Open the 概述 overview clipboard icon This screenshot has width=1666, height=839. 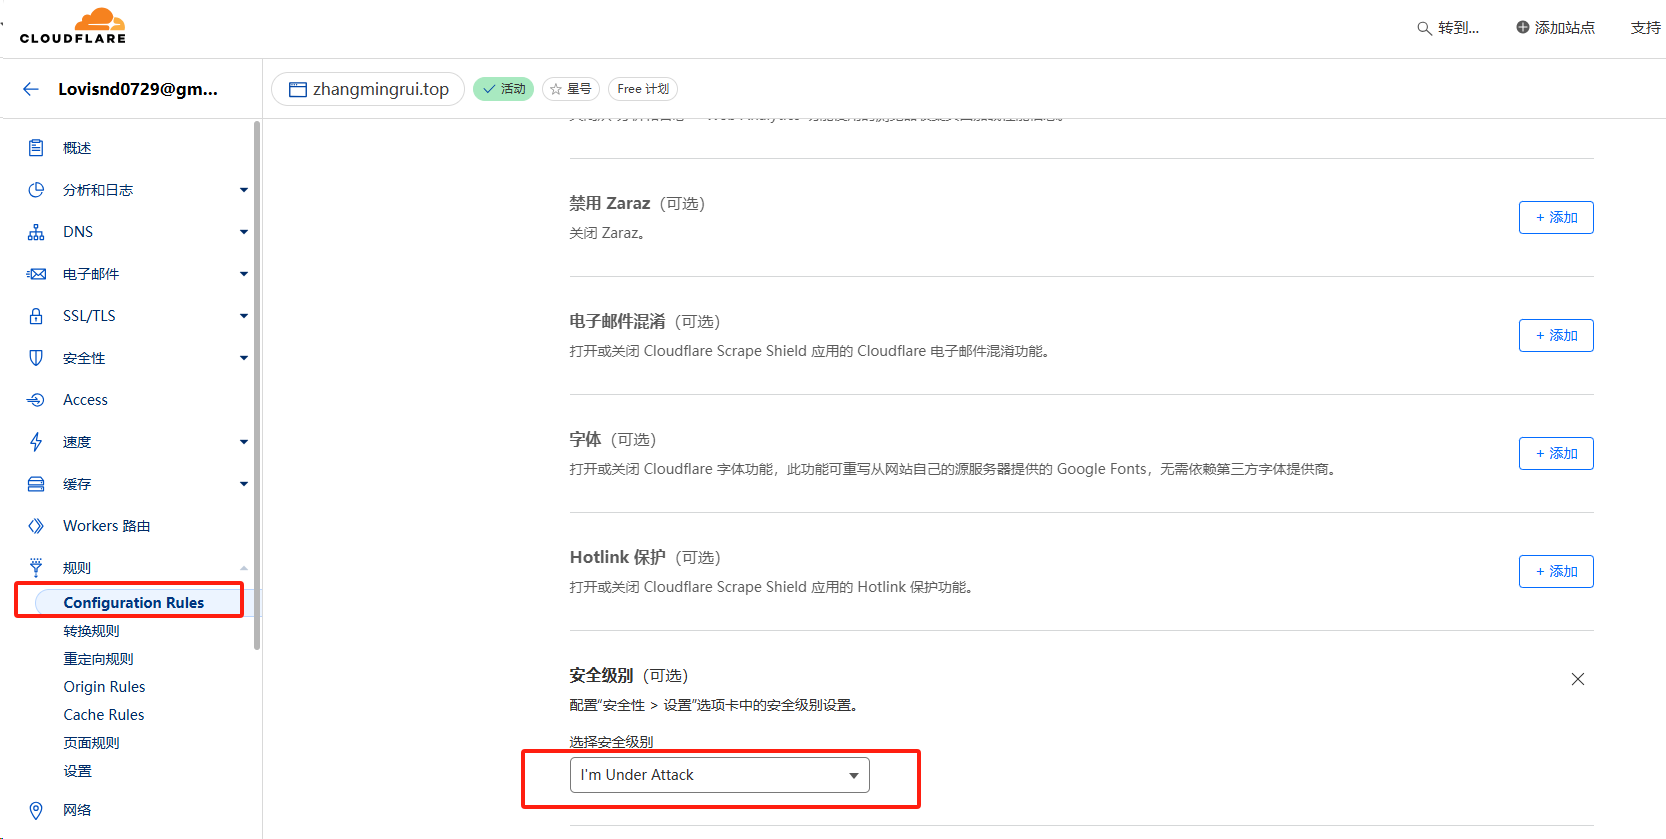(x=36, y=148)
